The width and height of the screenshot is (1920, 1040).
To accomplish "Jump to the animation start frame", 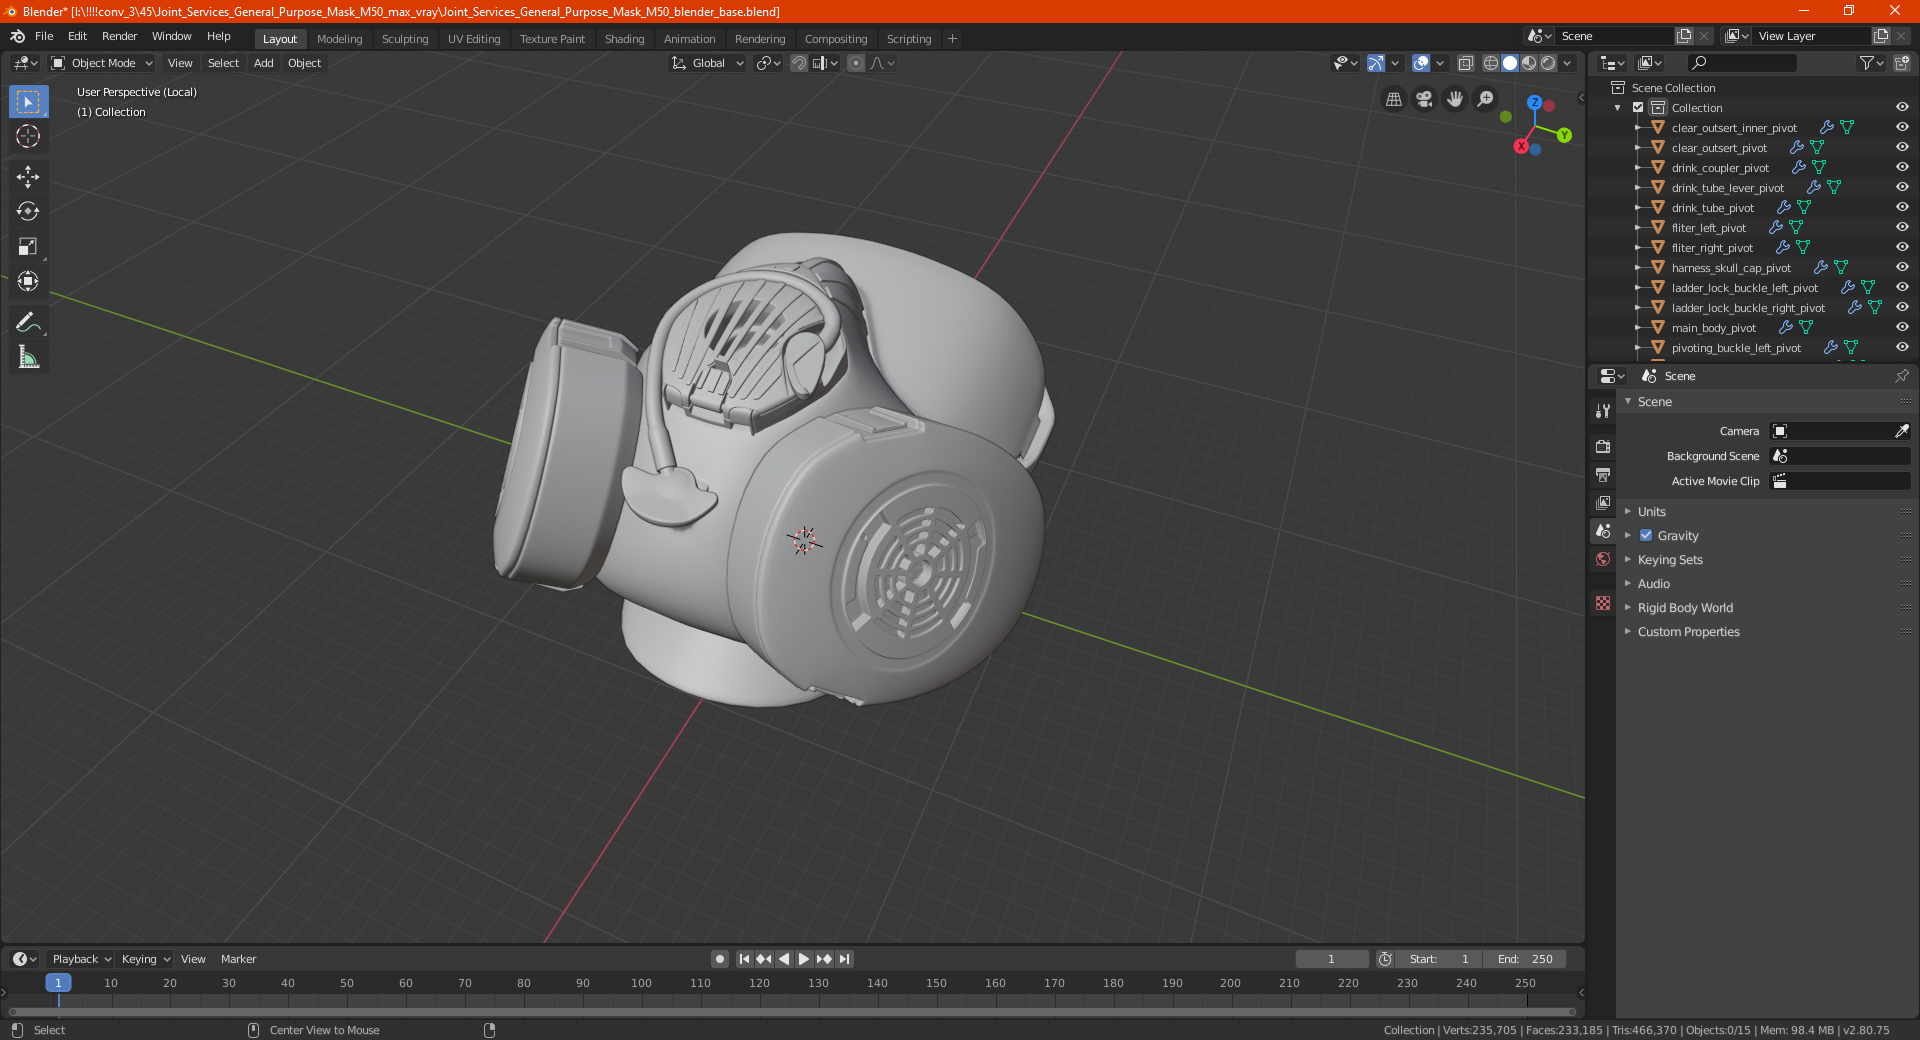I will 744,959.
